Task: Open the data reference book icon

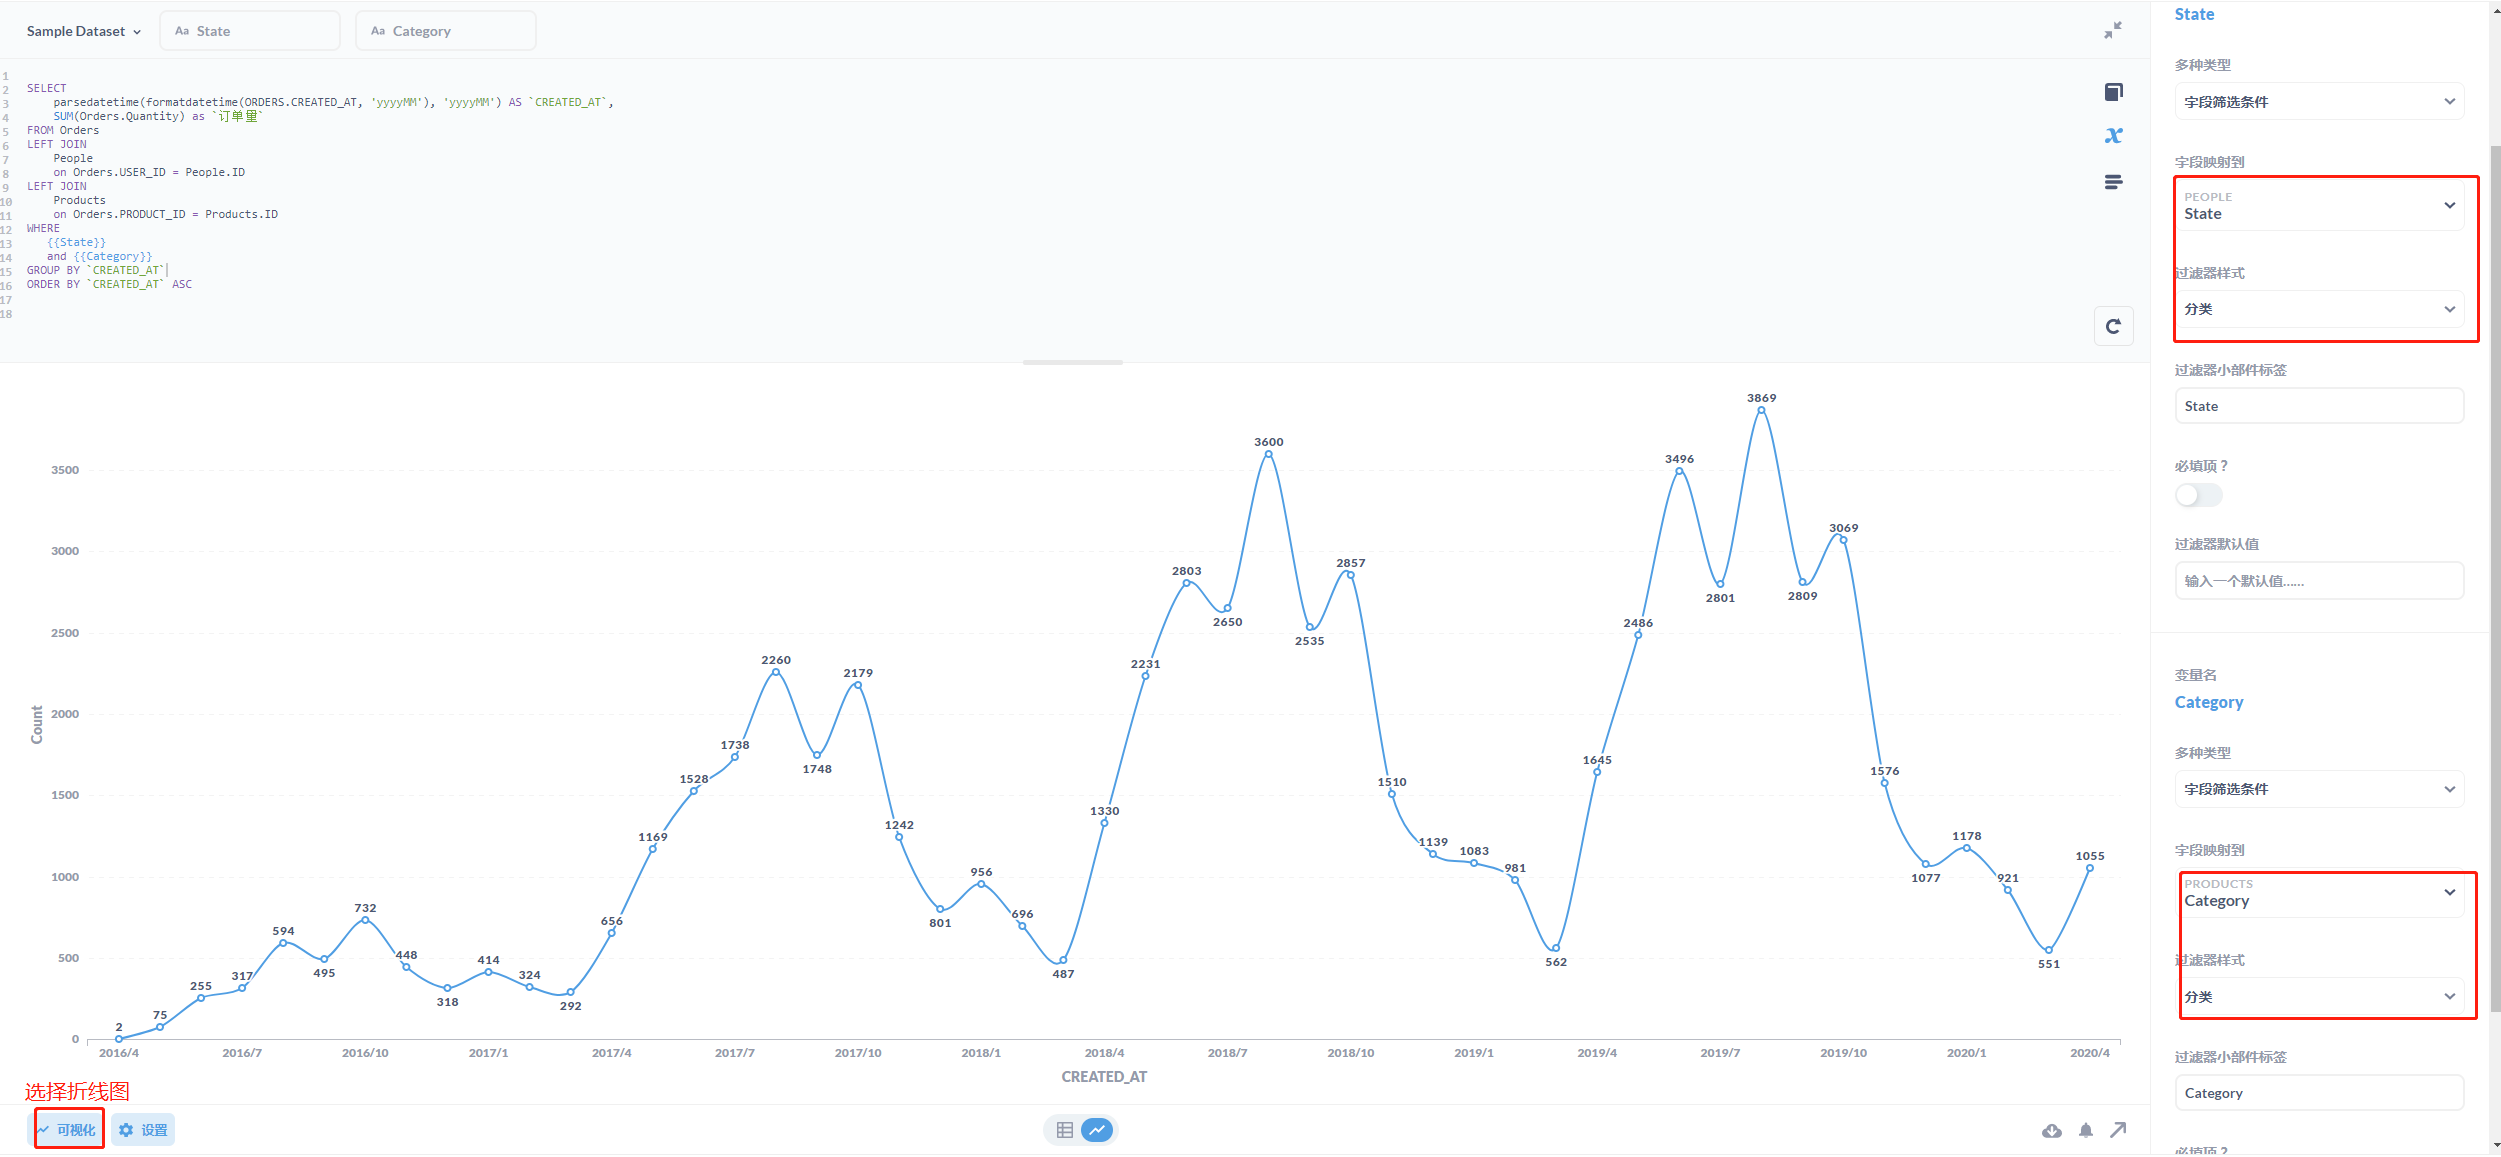Action: click(x=2113, y=92)
